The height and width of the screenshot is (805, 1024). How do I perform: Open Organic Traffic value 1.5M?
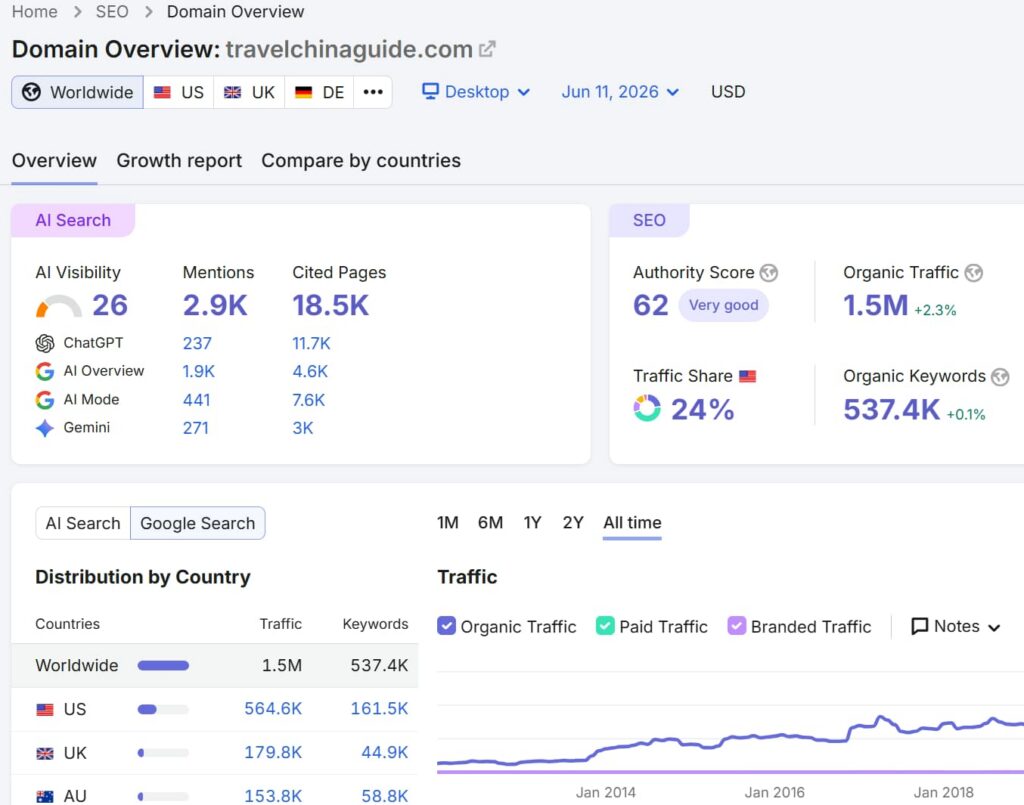(875, 305)
